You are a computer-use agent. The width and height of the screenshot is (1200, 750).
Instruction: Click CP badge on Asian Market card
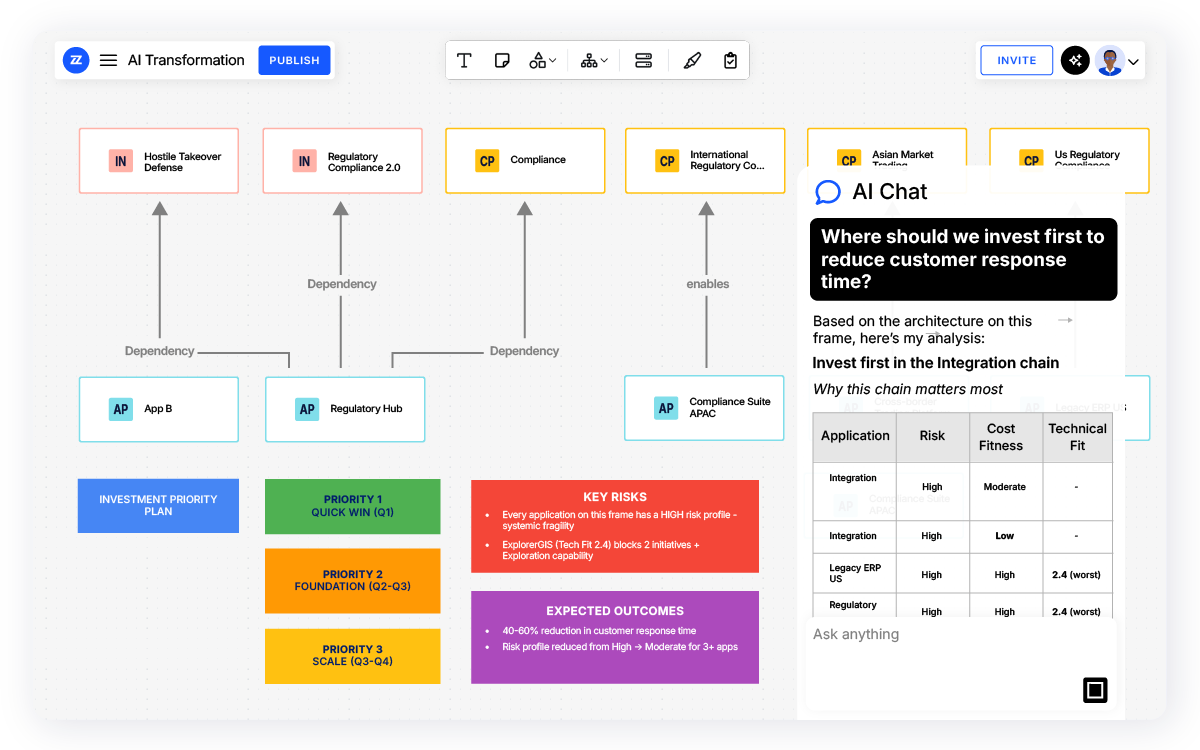click(849, 160)
